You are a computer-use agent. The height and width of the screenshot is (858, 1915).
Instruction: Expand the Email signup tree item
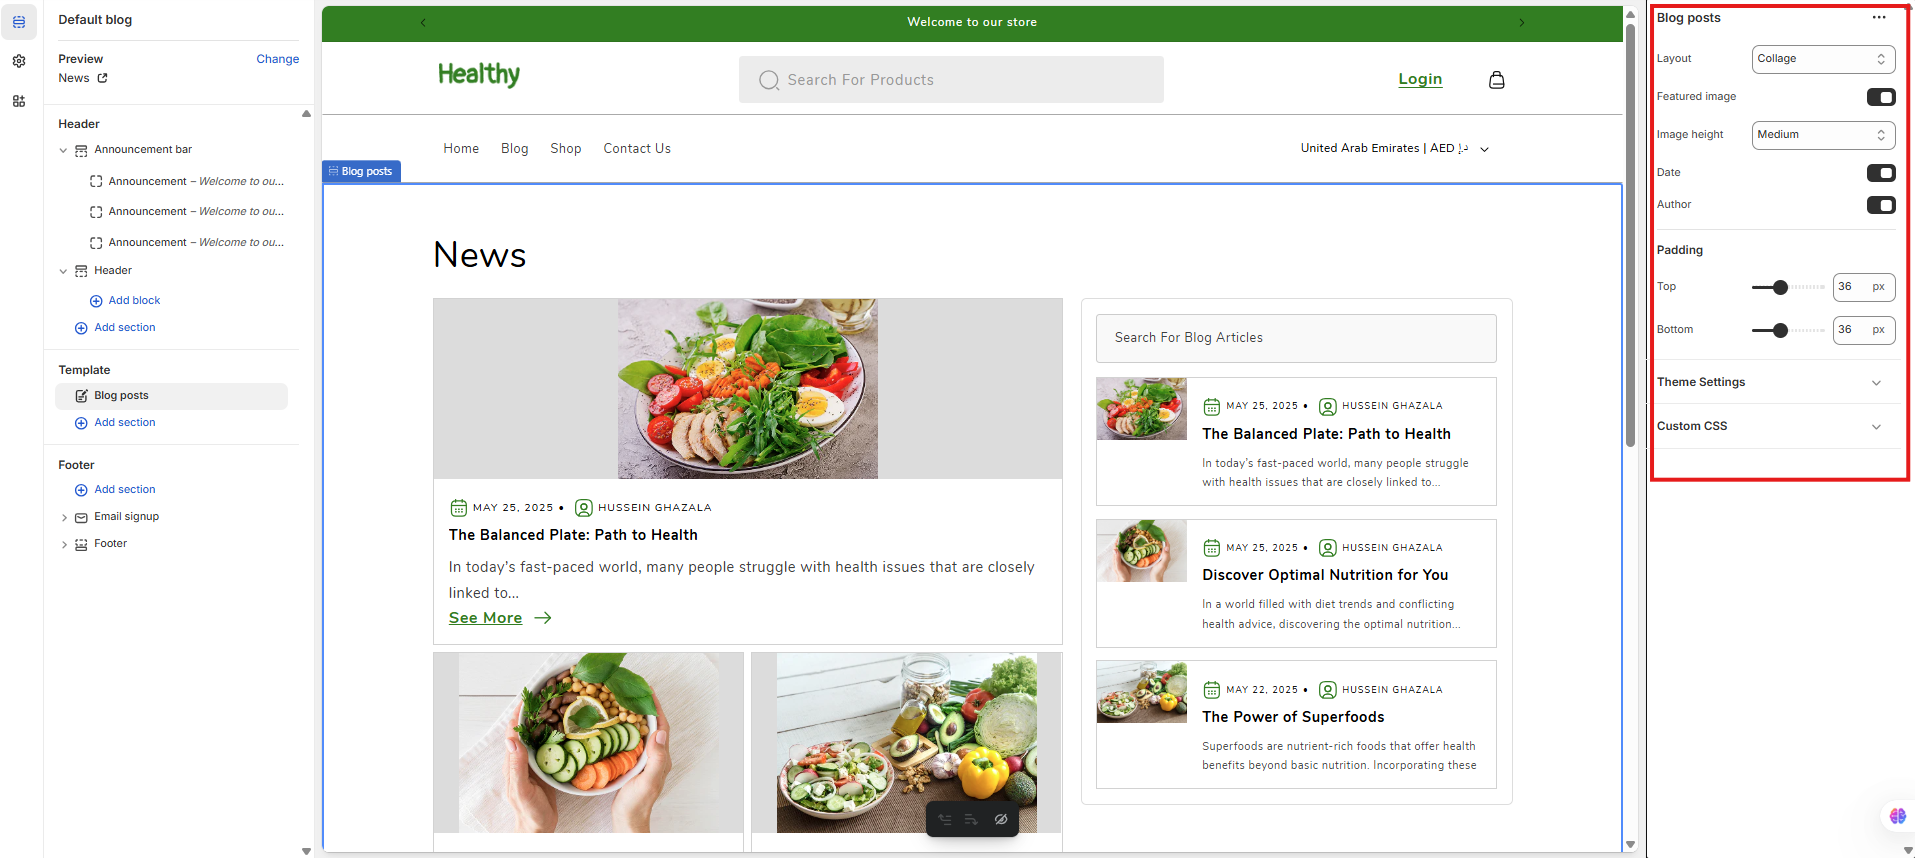(64, 518)
